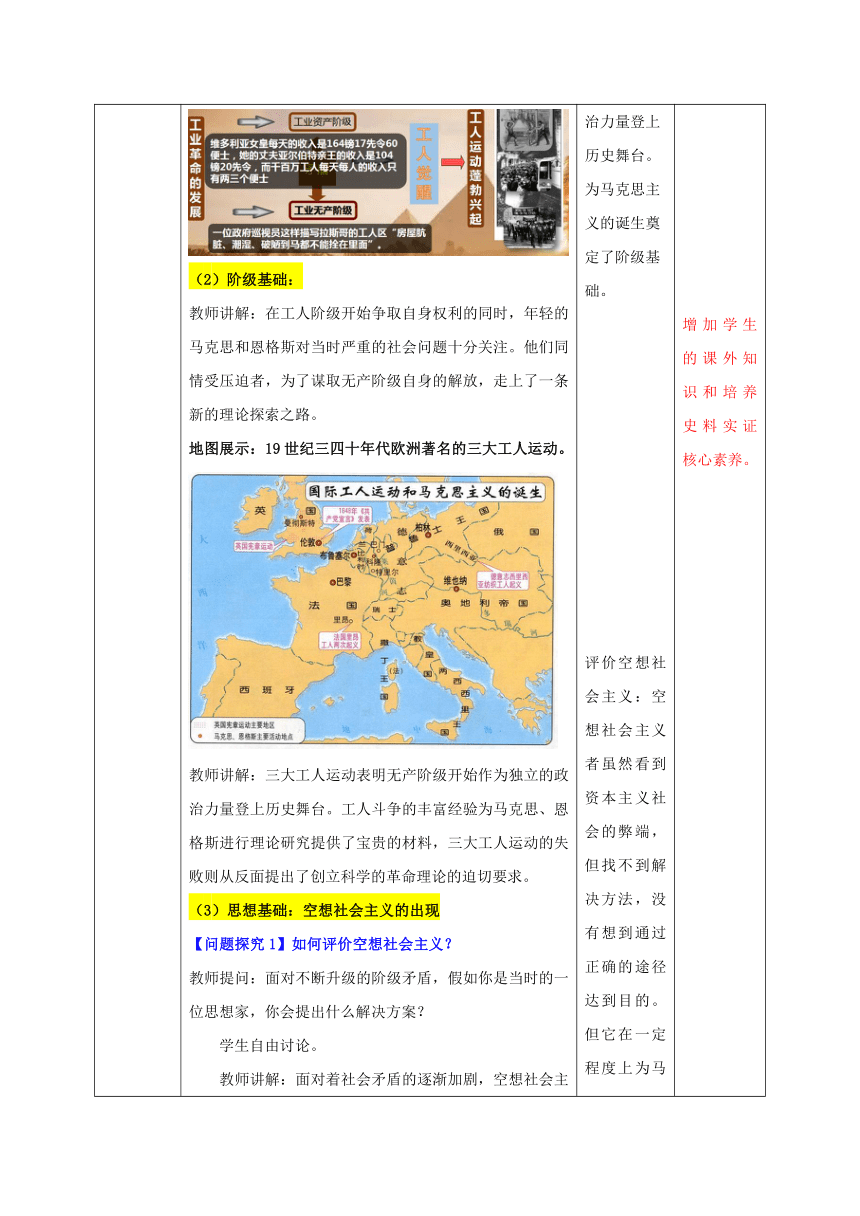Click the line '位思想家,你会提出什么解决方案?'

305,1011
